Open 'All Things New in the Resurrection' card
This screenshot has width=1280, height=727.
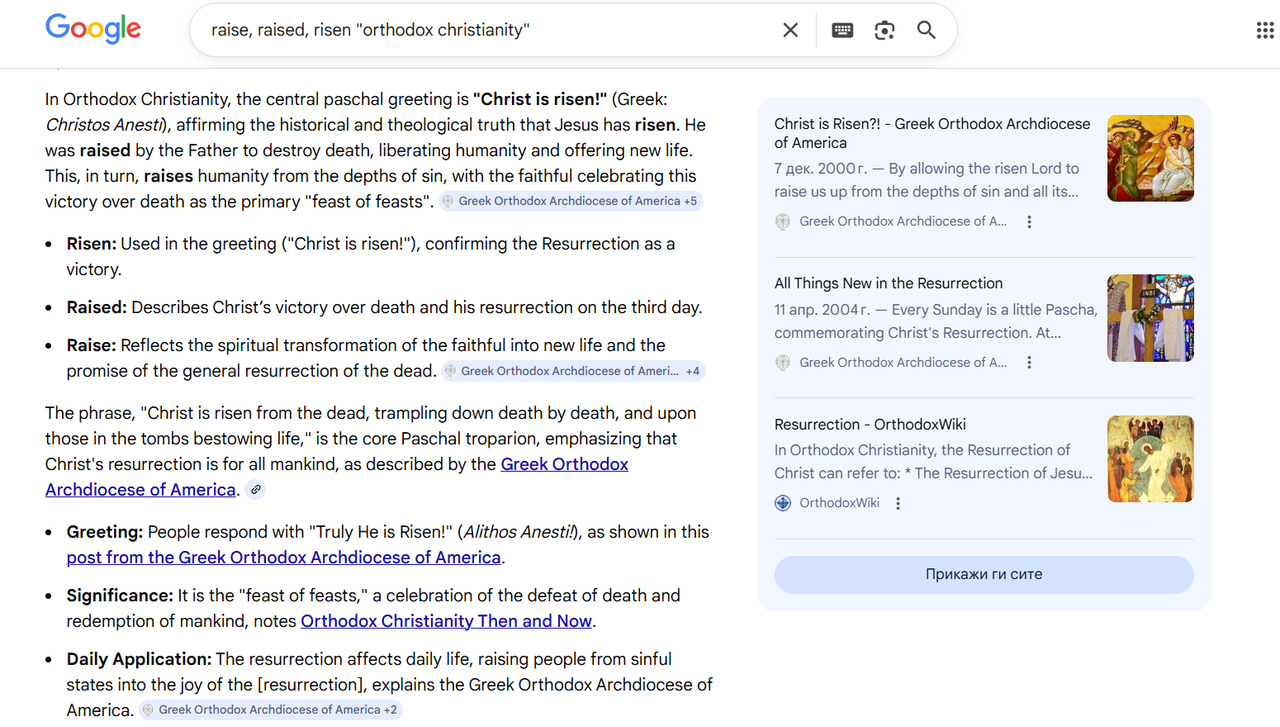tap(888, 283)
